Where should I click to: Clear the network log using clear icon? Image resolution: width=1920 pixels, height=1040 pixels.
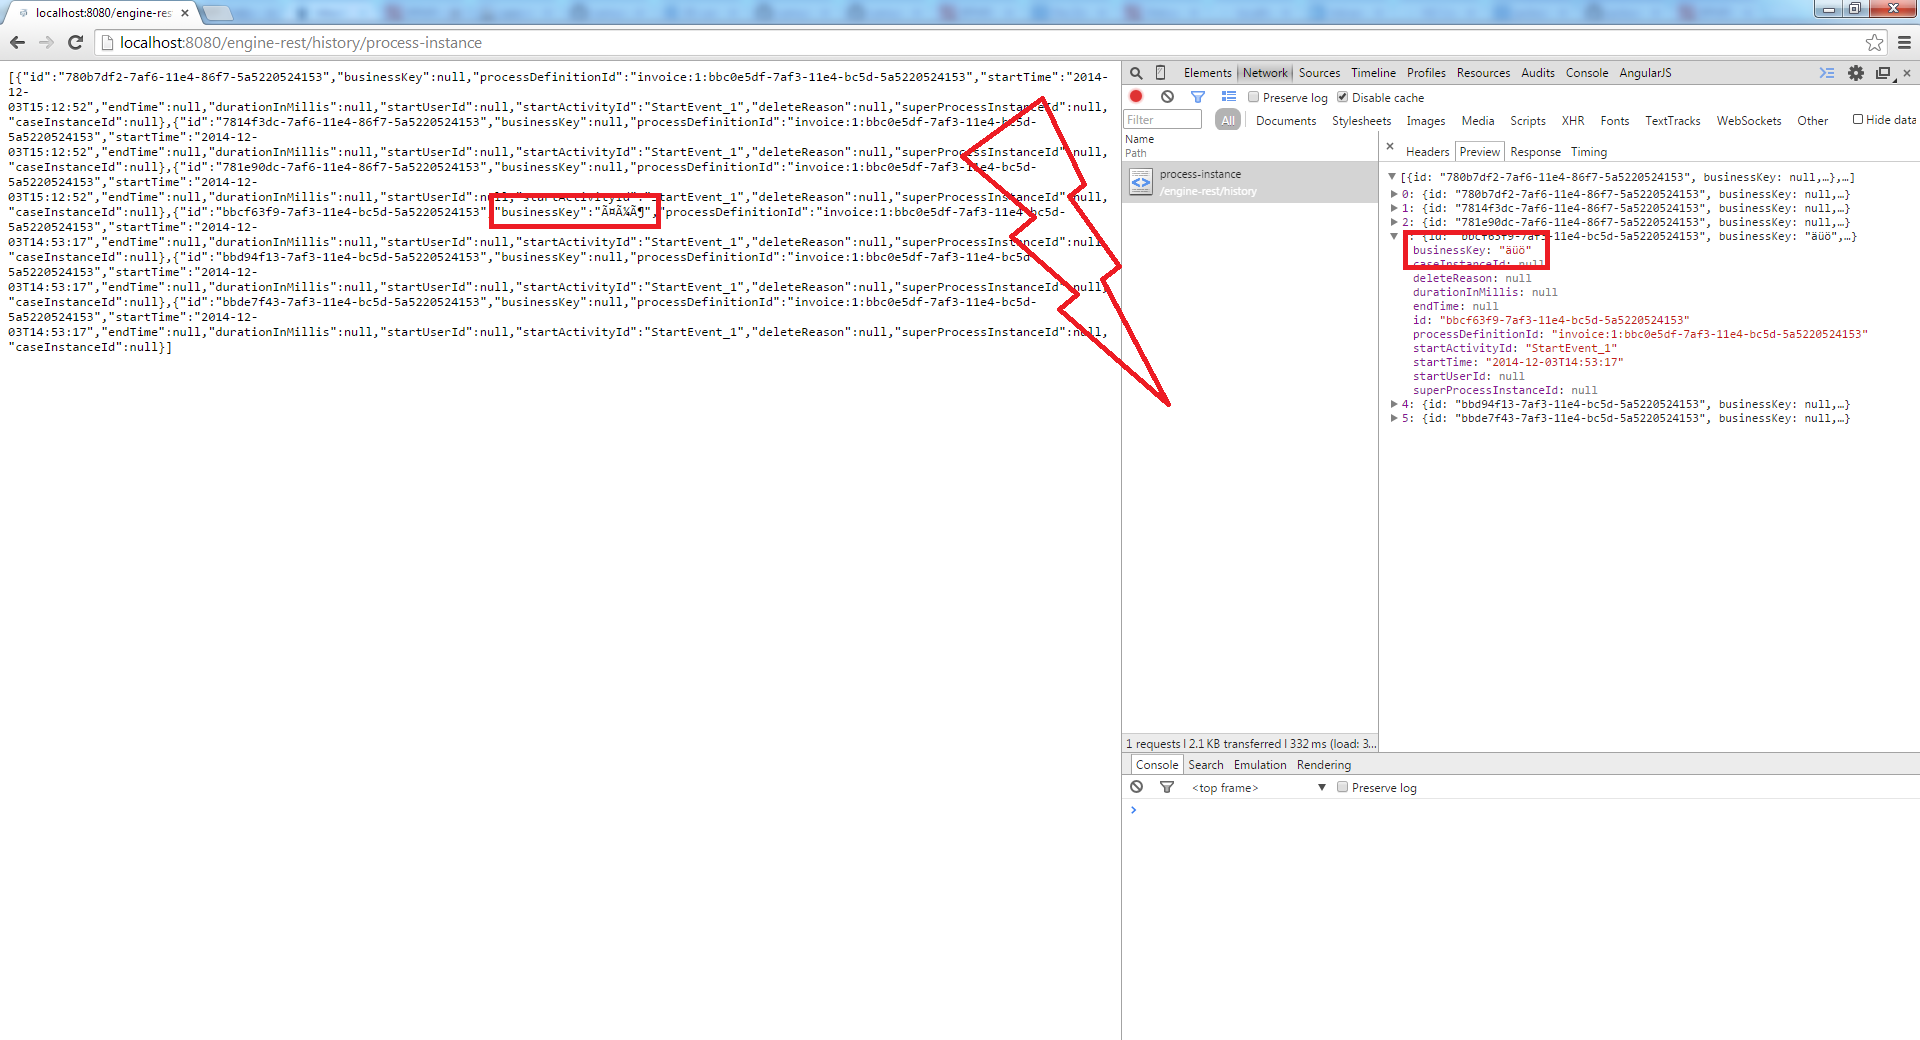pyautogui.click(x=1167, y=97)
